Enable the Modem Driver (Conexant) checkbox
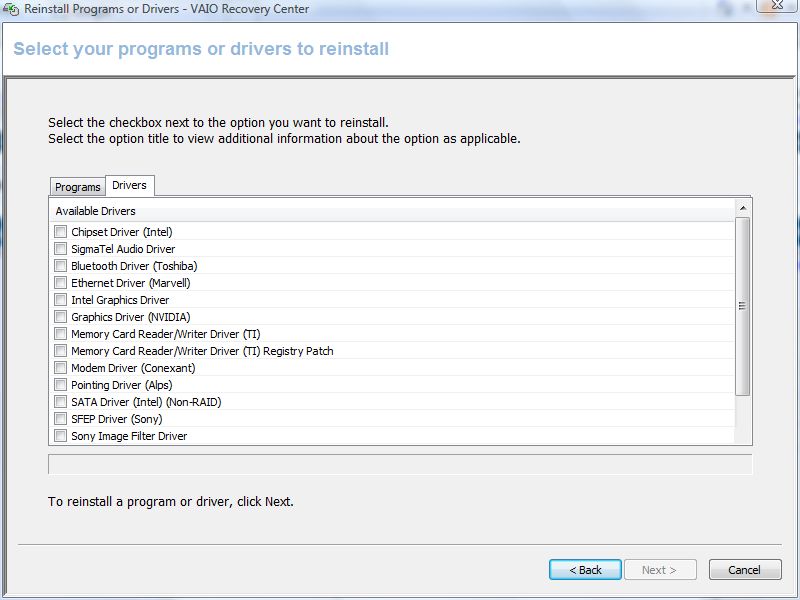800x600 pixels. click(x=61, y=368)
